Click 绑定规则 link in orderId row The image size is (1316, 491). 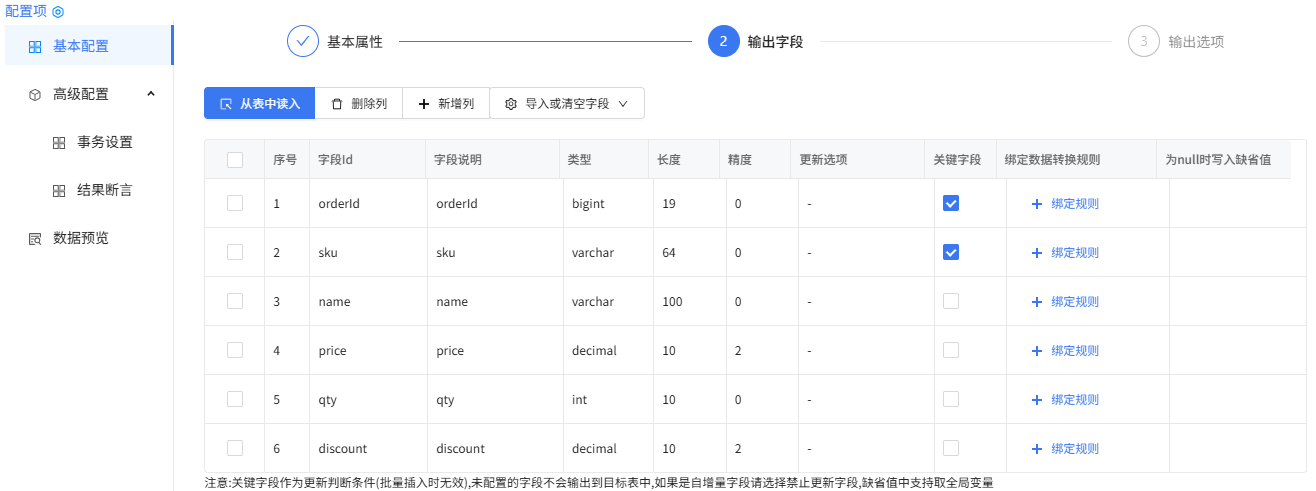click(x=1075, y=204)
